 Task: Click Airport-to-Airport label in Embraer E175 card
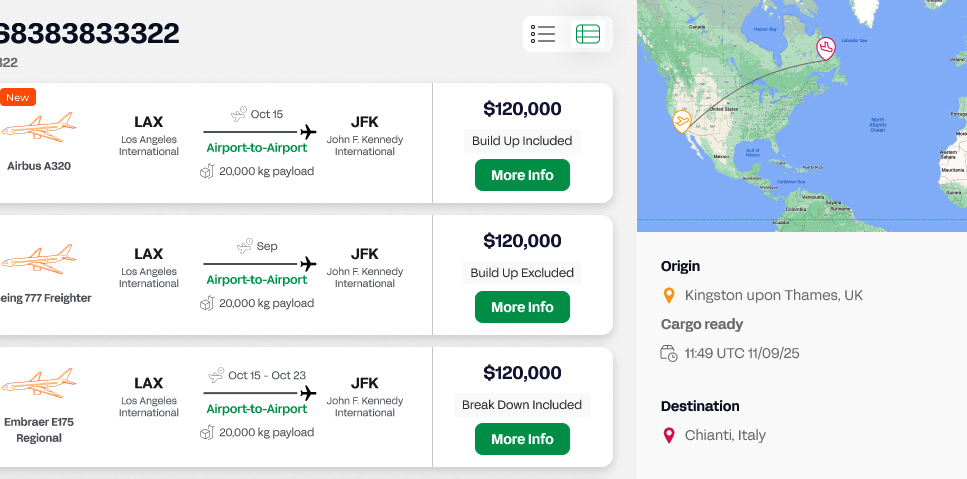257,409
